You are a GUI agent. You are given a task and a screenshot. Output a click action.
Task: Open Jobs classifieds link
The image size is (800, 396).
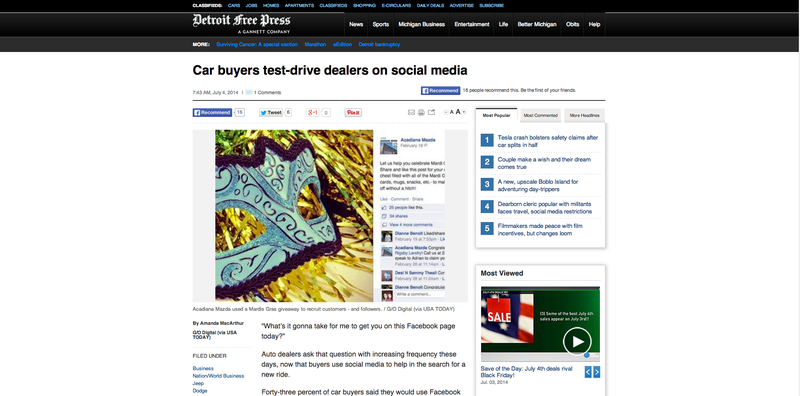coord(251,6)
